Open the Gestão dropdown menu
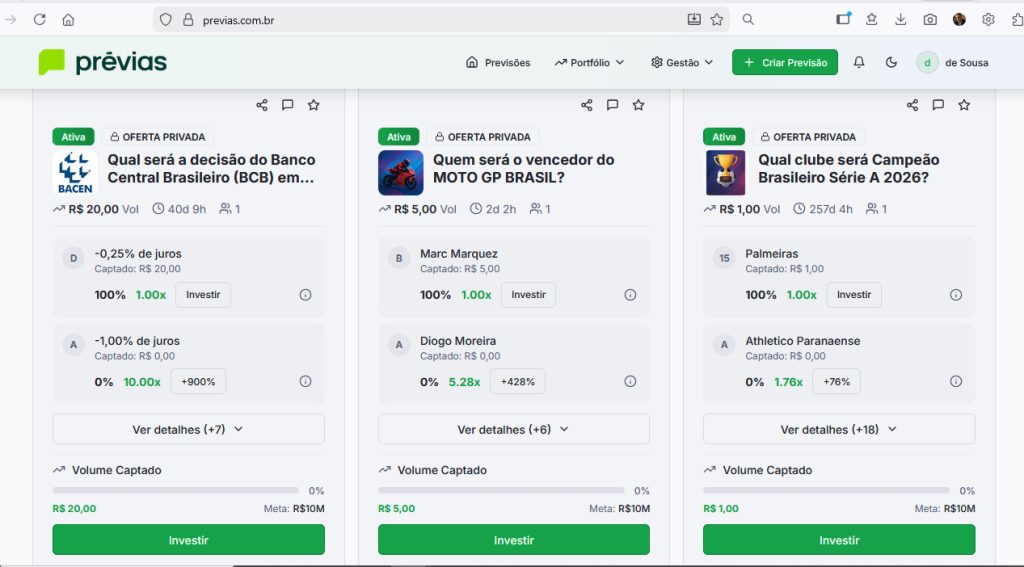 682,63
